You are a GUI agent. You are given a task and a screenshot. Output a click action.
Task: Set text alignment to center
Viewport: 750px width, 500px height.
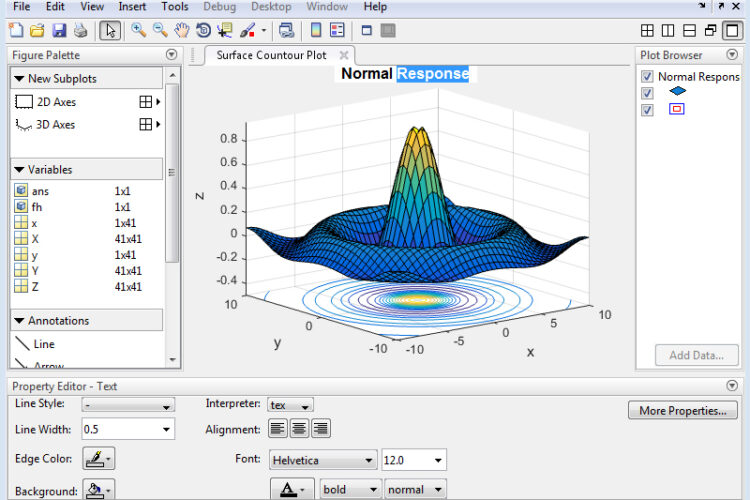299,428
